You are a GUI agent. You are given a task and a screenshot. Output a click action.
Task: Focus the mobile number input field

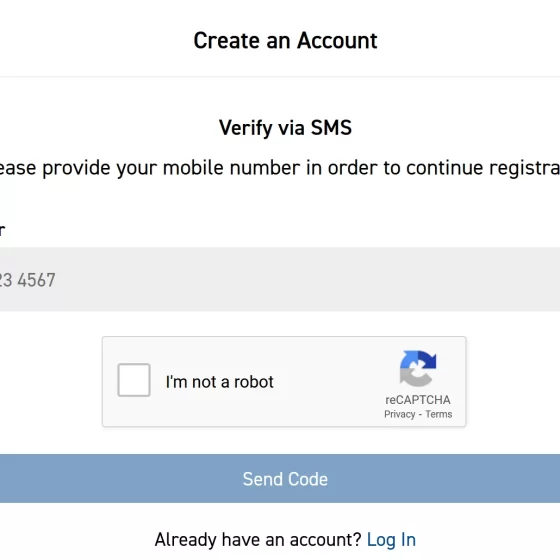pyautogui.click(x=280, y=279)
